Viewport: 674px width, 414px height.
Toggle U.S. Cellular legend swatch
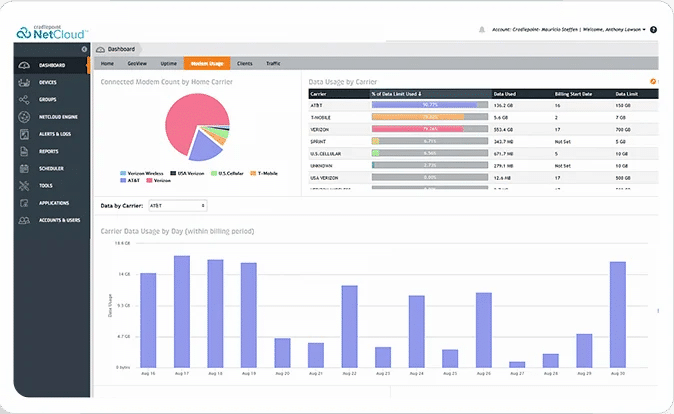click(x=214, y=173)
